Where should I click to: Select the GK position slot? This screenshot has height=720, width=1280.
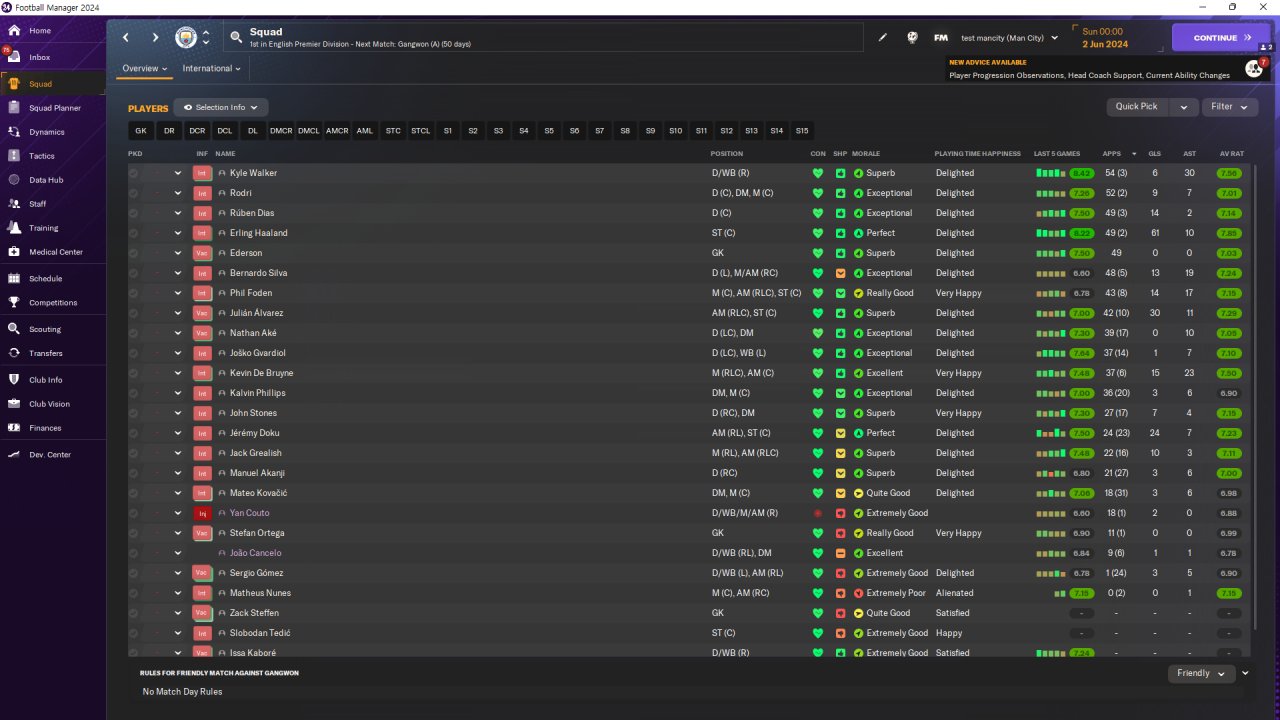click(x=141, y=131)
